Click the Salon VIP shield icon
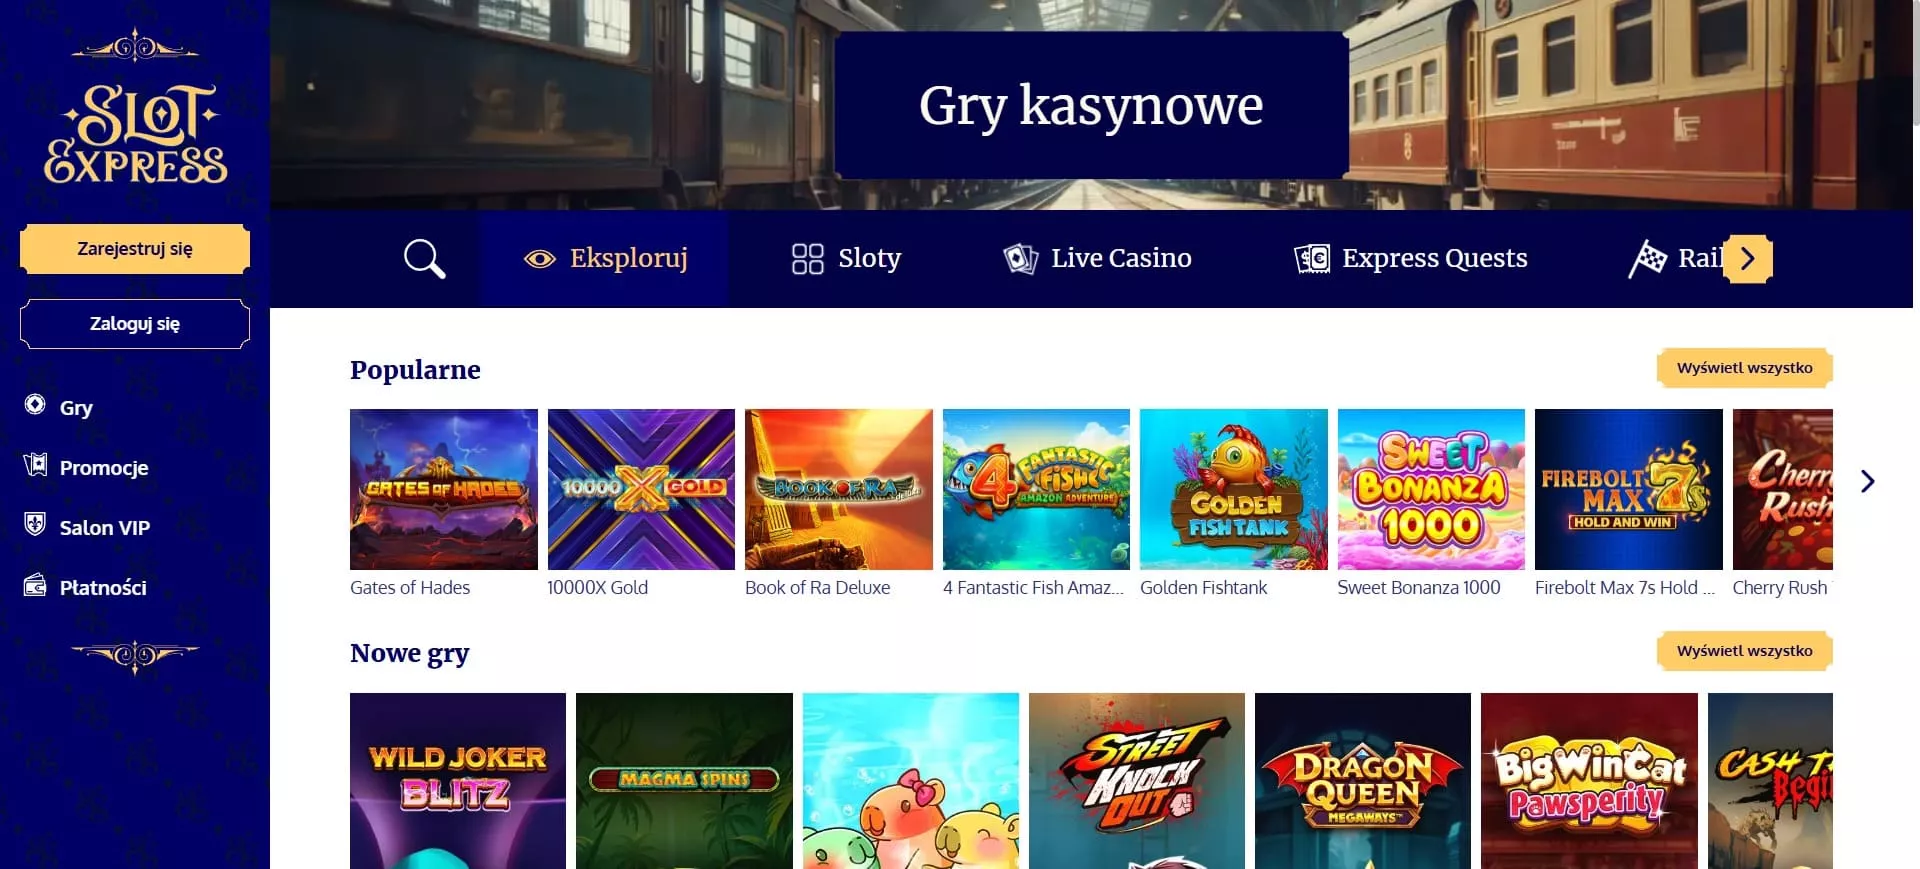Screen dimensions: 1920x869 coord(35,525)
